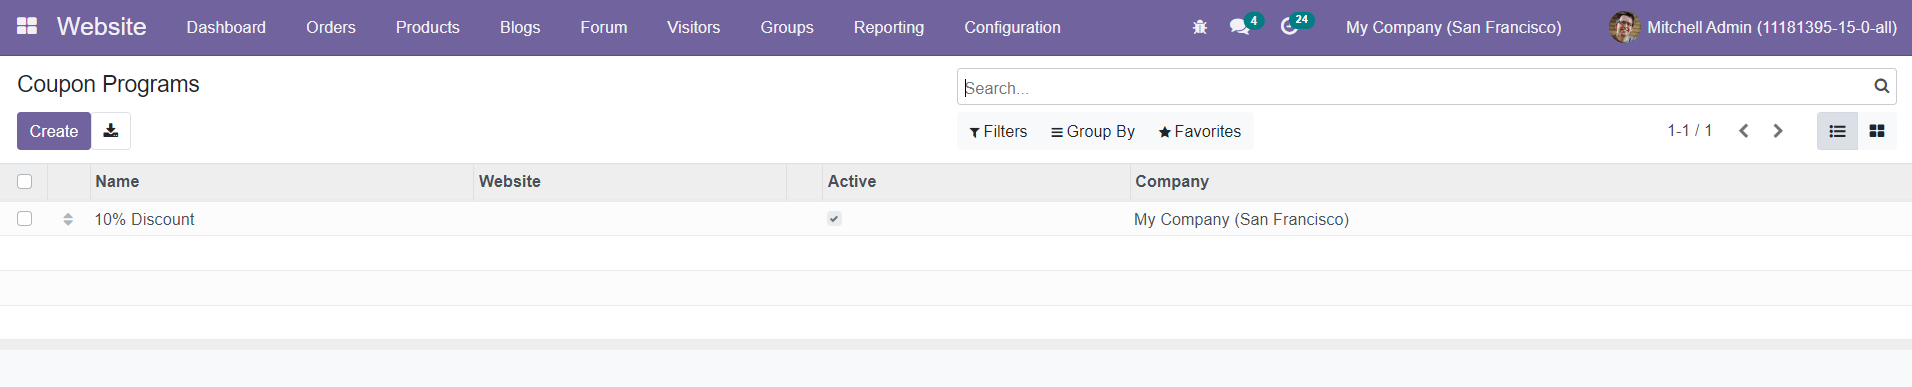Grab the drag handle of 10% Discount row
This screenshot has width=1912, height=387.
(68, 219)
